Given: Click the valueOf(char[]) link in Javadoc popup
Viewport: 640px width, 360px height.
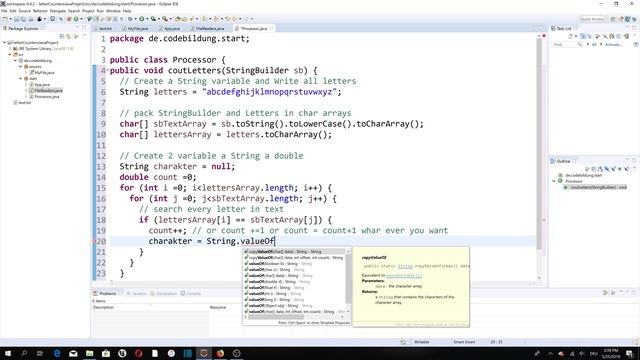Looking at the screenshot, I should click(404, 276).
